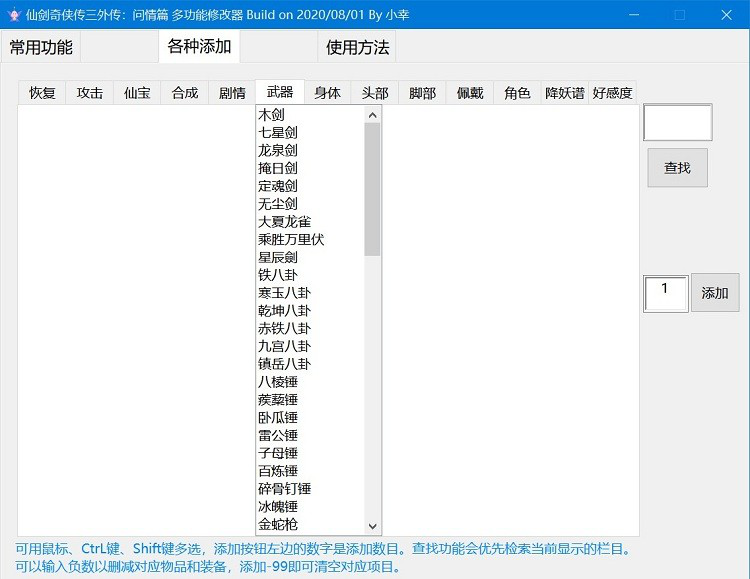Screen dimensions: 750x579
Task: Select 大夏龙雀 in the weapon list
Action: (x=310, y=222)
